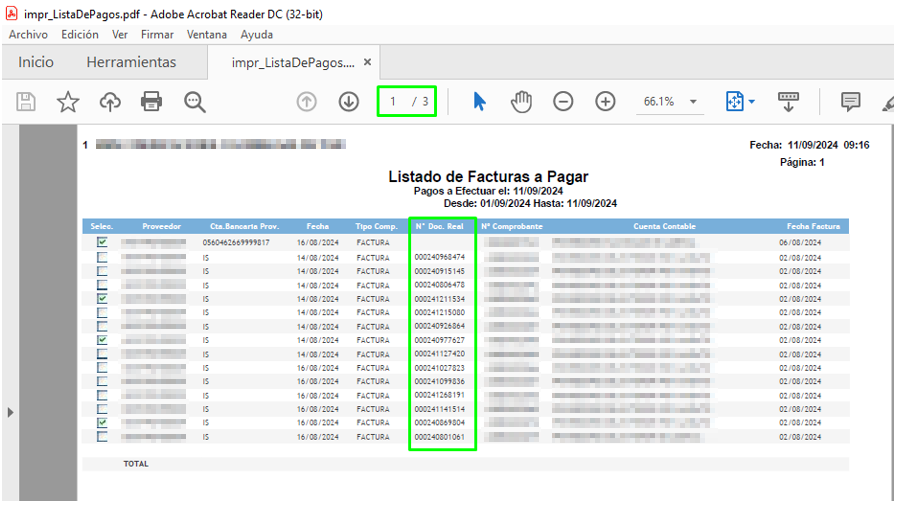Click the invoice date 06/08/2024
The height and width of the screenshot is (507, 899).
point(800,243)
